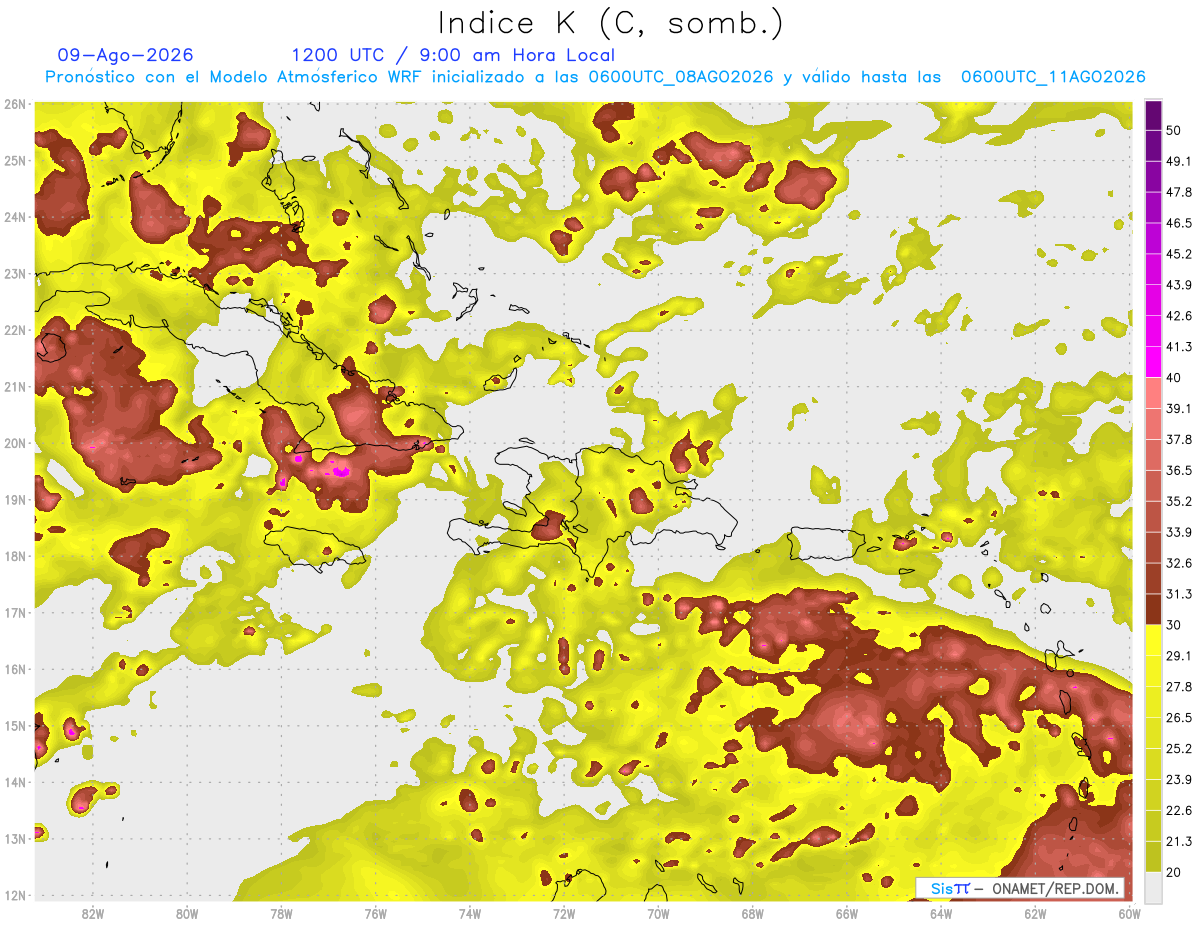Click the map title "Indice K (C, somb.)"

pos(611,24)
